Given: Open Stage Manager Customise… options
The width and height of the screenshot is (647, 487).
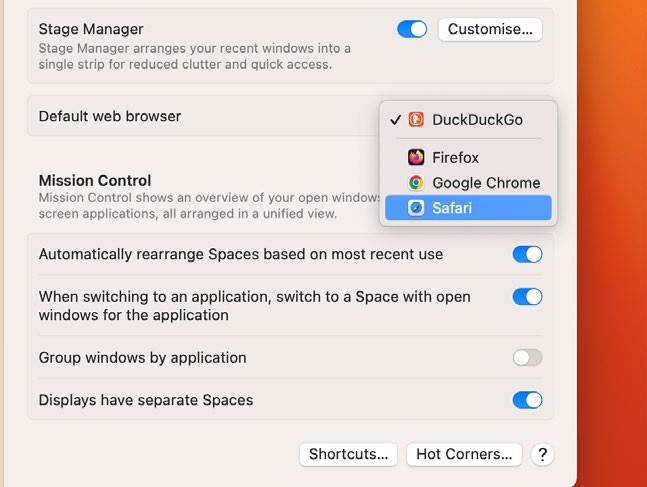Looking at the screenshot, I should (490, 29).
